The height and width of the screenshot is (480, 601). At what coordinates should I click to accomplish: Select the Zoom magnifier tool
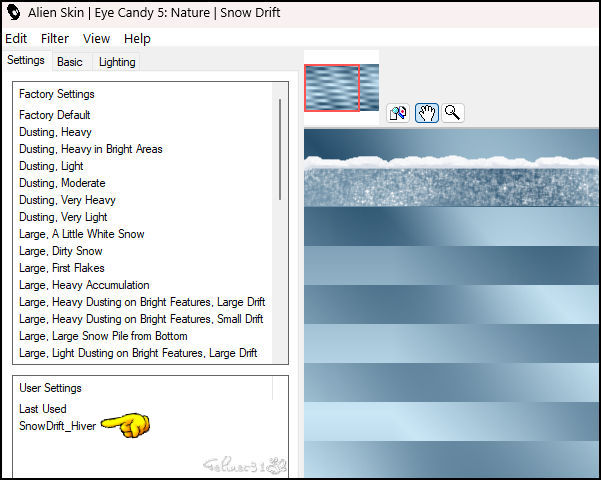tap(453, 113)
